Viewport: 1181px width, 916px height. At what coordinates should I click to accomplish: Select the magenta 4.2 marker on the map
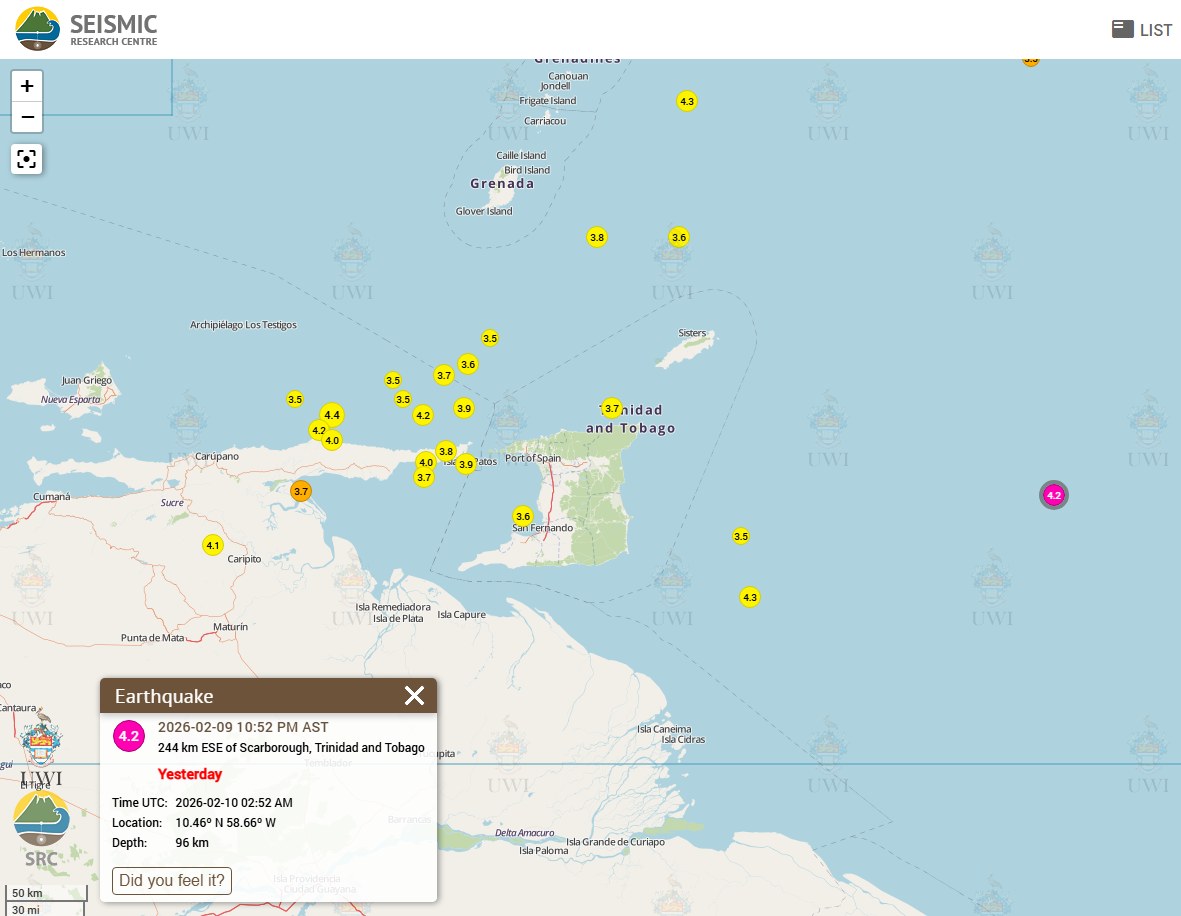pos(1053,495)
